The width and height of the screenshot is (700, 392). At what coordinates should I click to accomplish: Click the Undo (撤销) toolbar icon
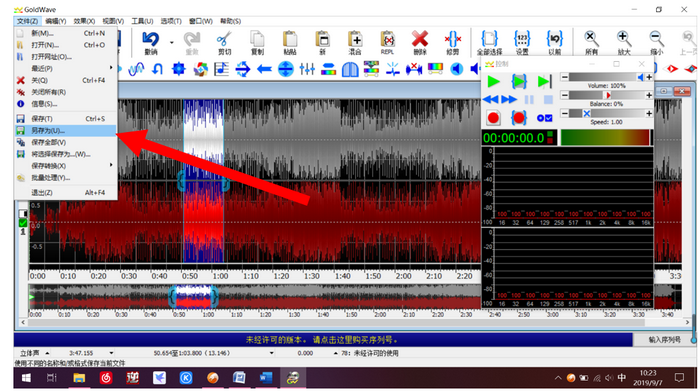coord(151,39)
